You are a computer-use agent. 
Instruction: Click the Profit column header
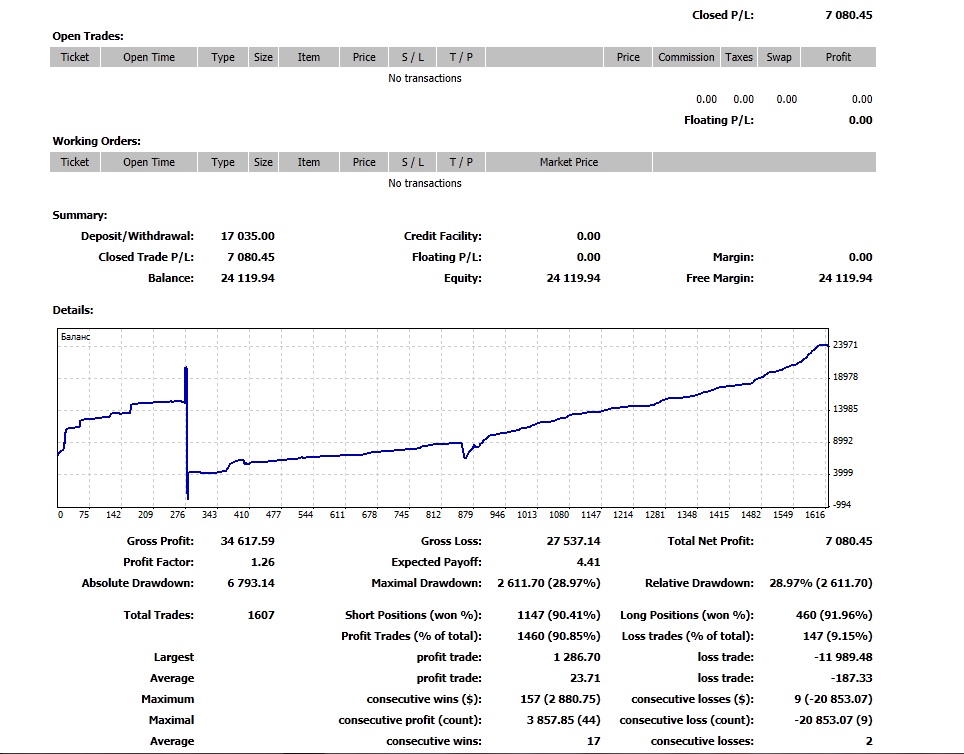coord(838,57)
